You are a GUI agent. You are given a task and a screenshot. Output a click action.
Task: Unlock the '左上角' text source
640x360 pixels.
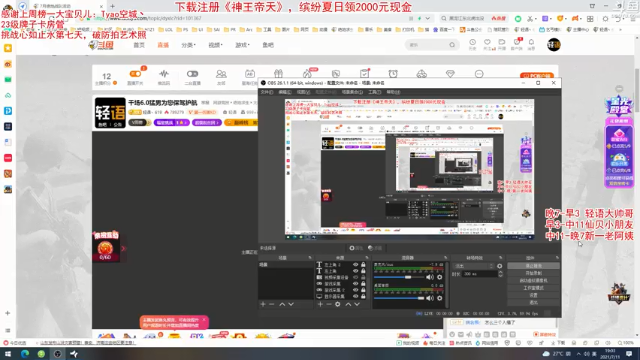[x=363, y=271]
